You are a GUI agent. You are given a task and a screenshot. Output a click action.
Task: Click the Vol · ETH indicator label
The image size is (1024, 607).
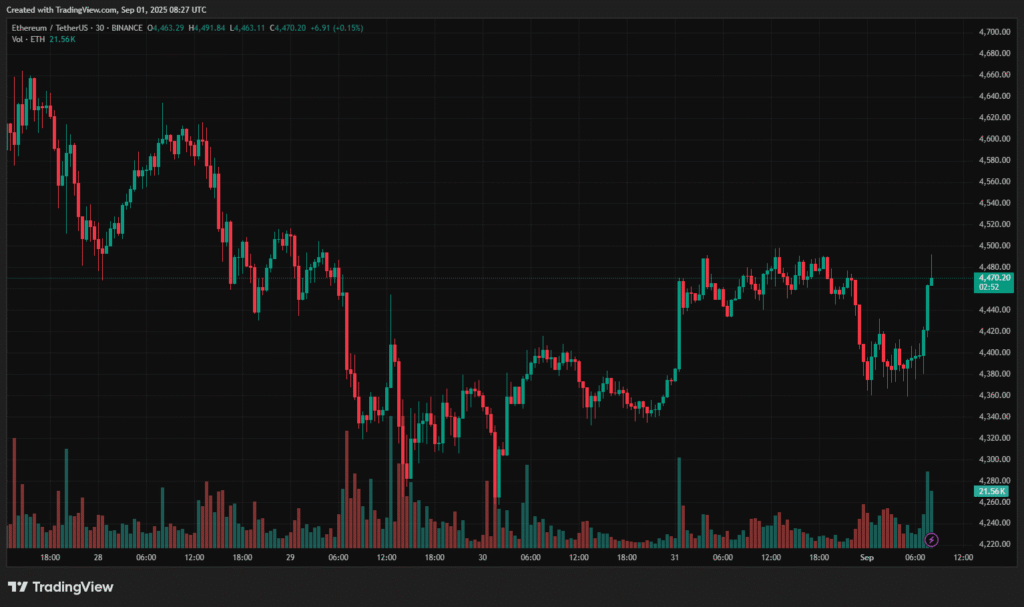click(x=28, y=39)
